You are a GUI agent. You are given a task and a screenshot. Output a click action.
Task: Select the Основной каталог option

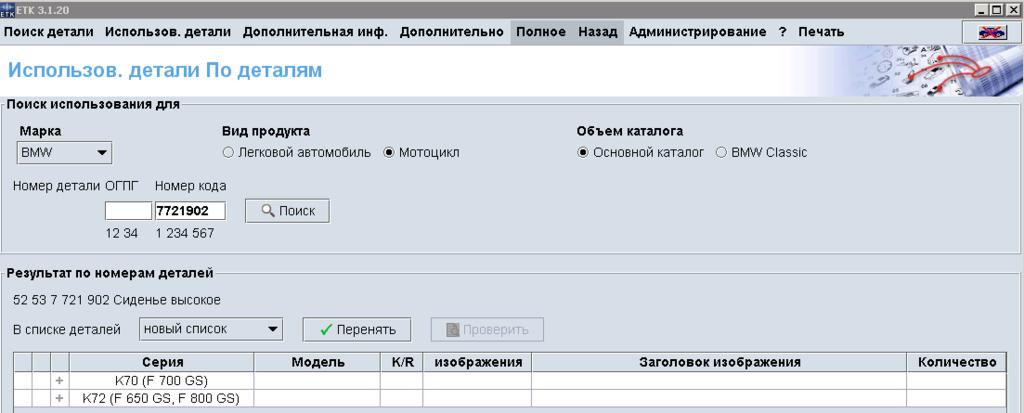pyautogui.click(x=583, y=153)
